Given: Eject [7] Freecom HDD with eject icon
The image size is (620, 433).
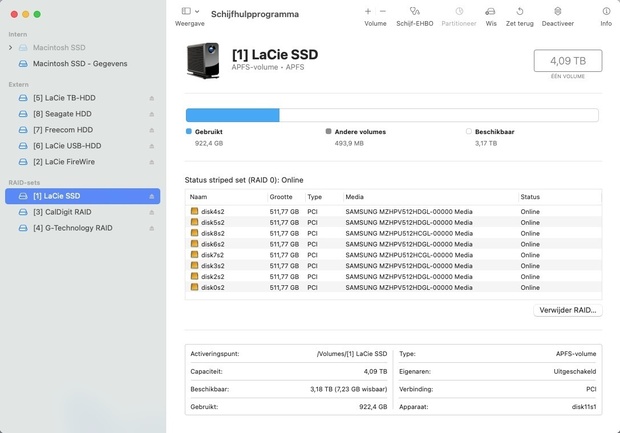Looking at the screenshot, I should [151, 130].
